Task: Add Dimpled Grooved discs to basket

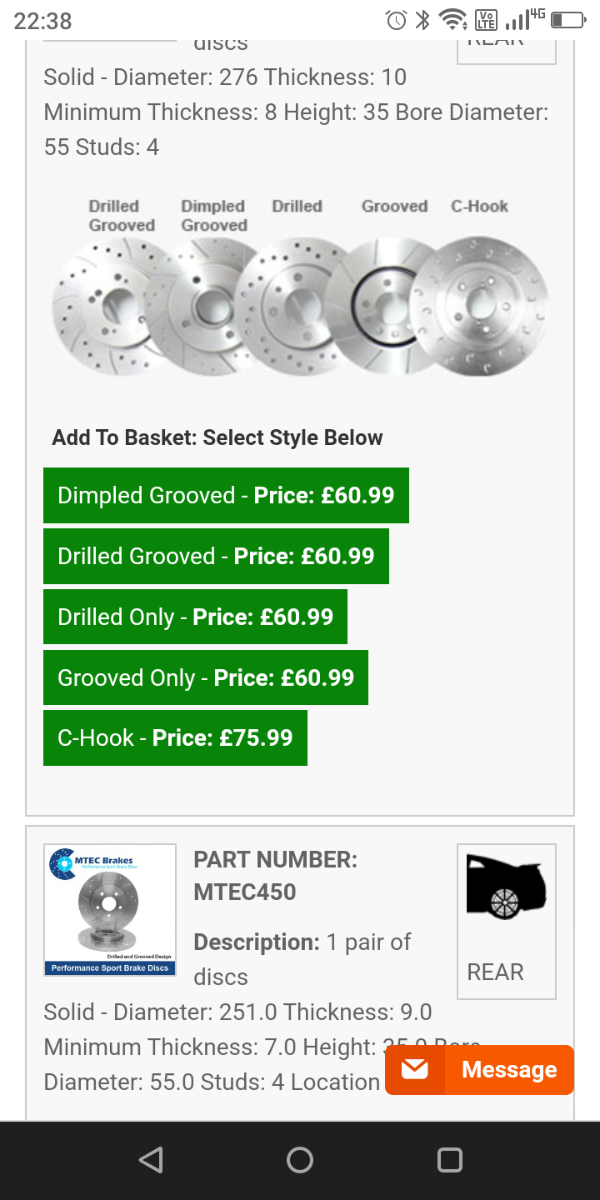Action: pos(226,495)
